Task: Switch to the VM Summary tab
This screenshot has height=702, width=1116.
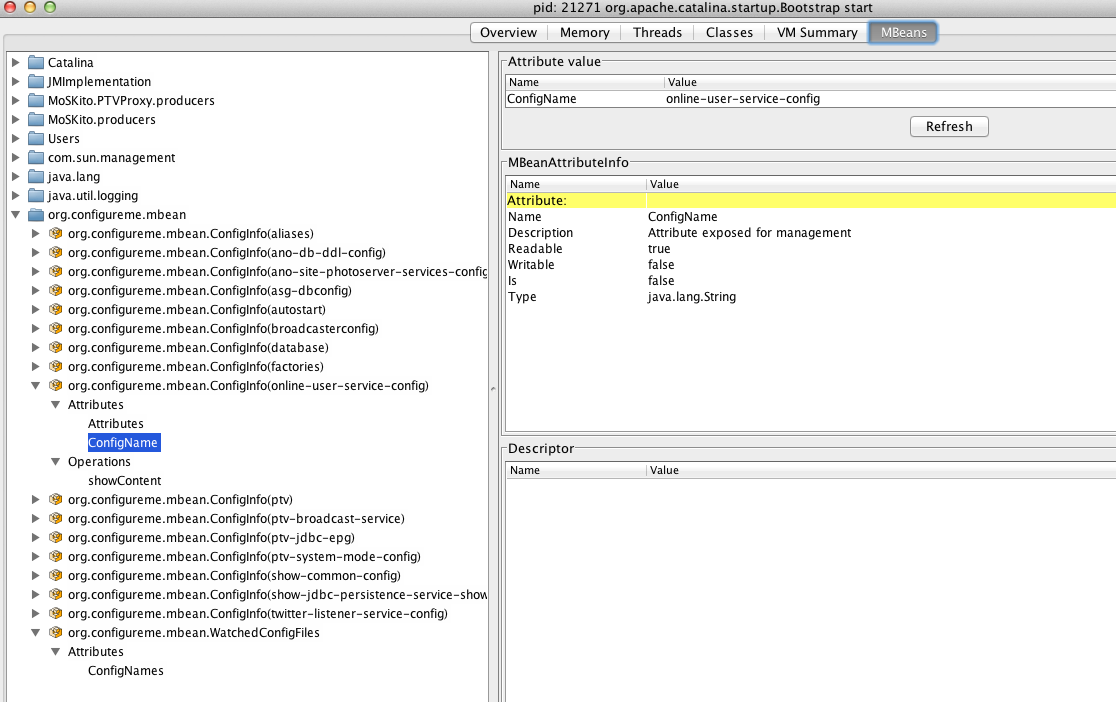Action: point(817,33)
